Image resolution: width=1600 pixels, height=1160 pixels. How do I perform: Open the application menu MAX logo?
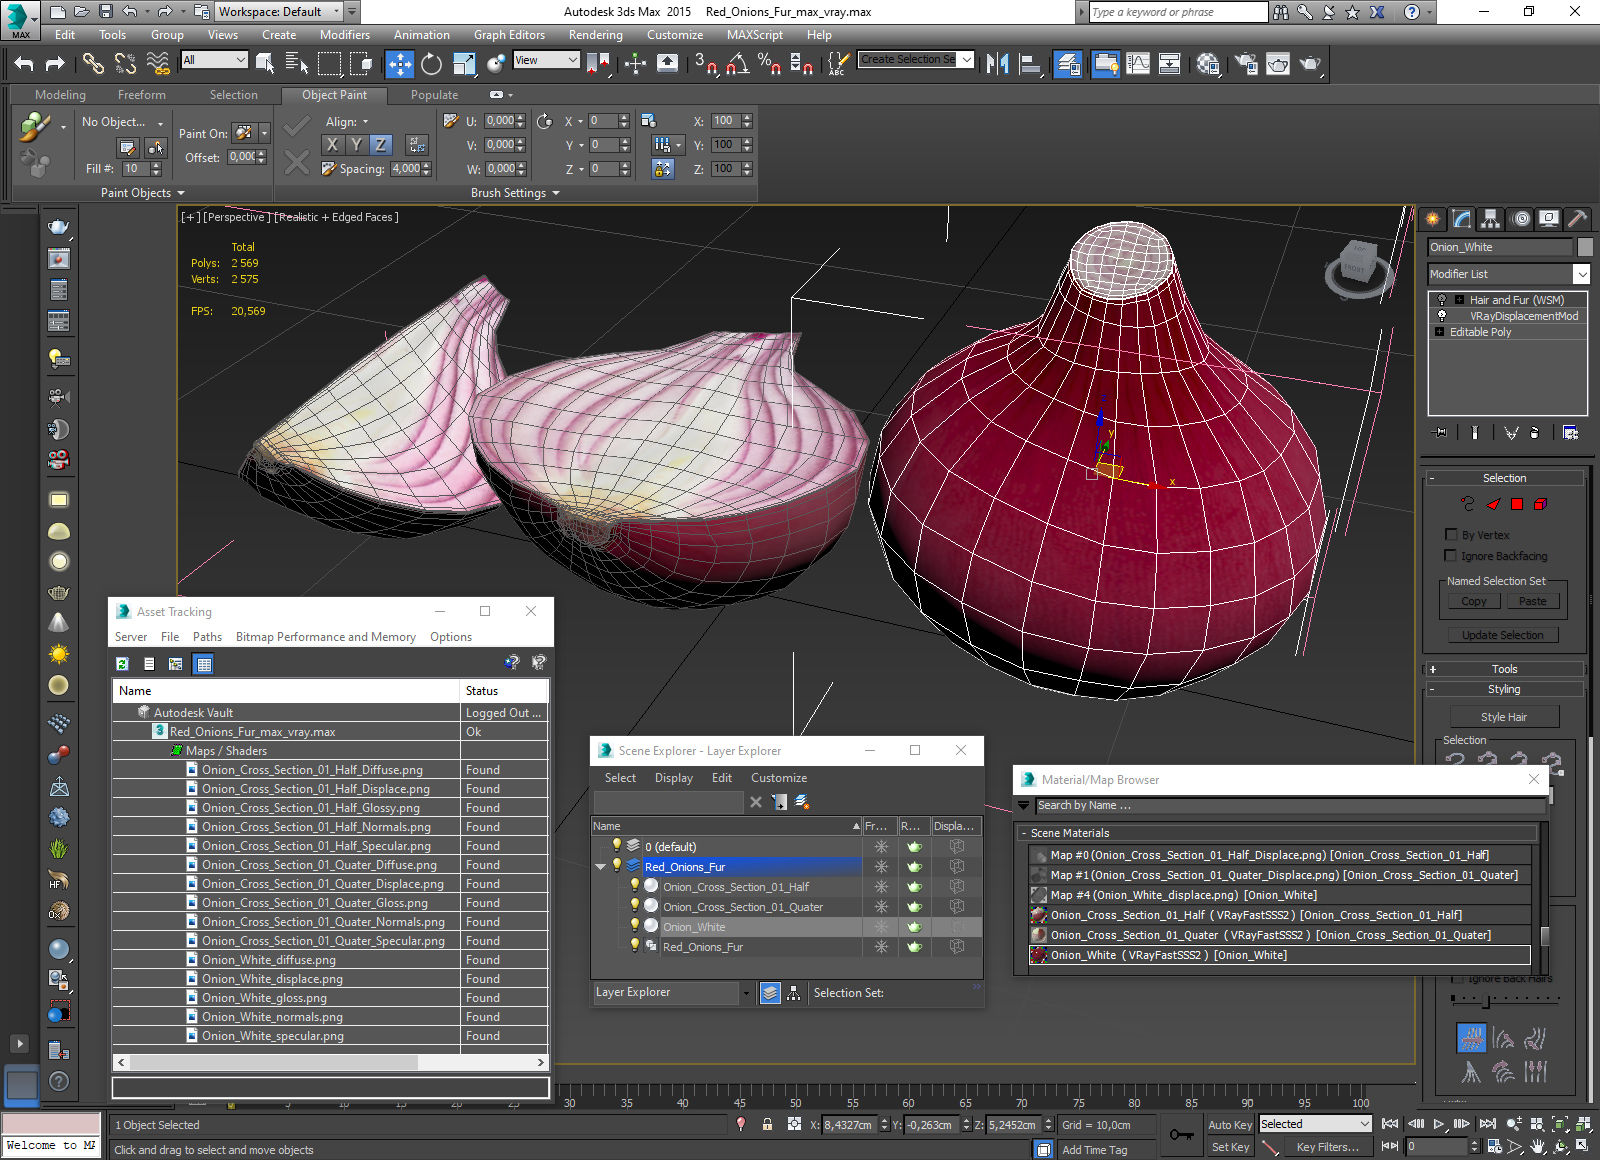(19, 19)
